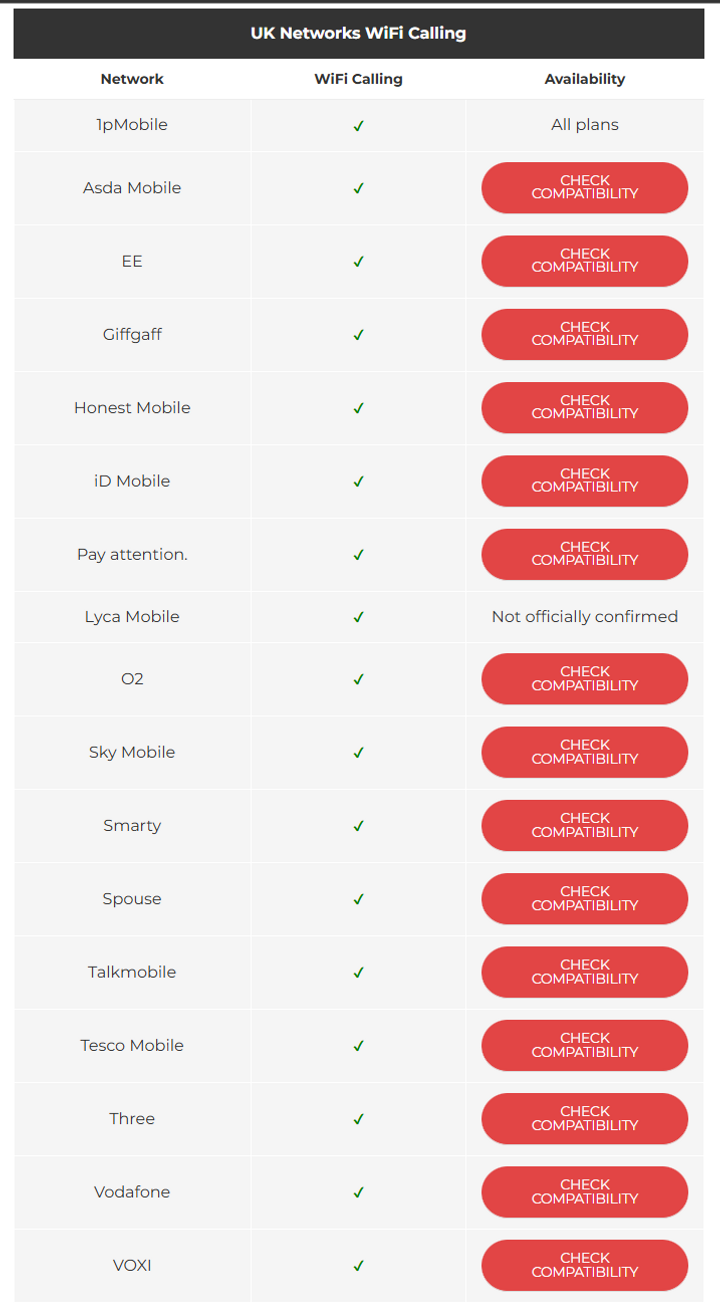Click the Availability column header

point(585,79)
